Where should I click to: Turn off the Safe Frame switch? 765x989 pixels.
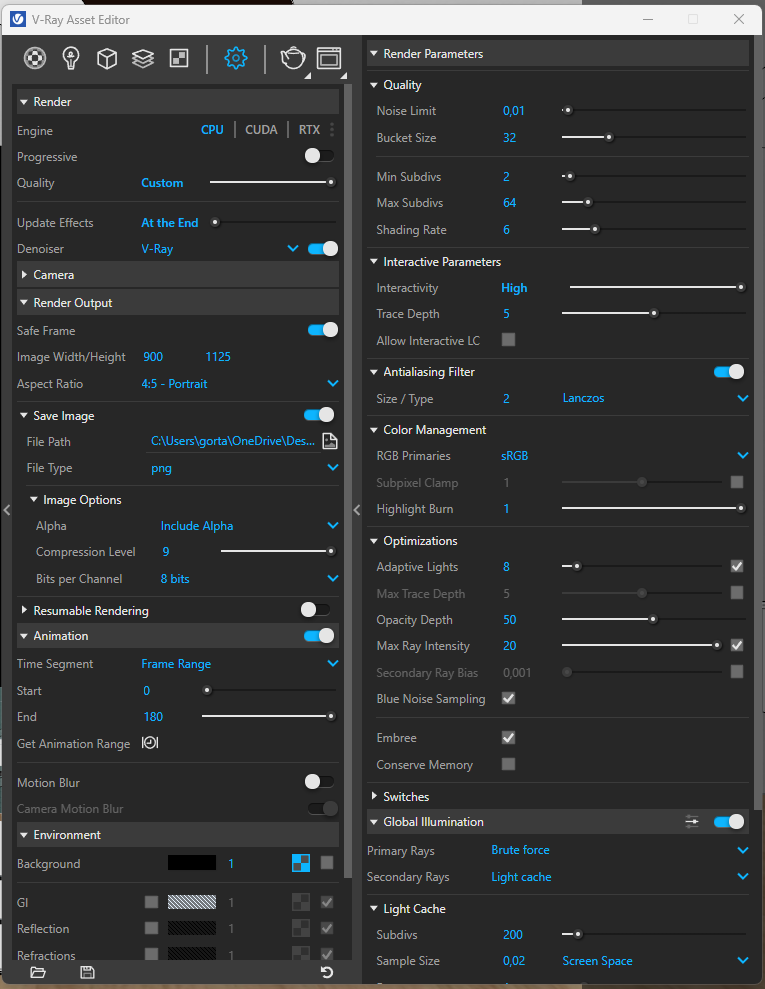click(323, 330)
